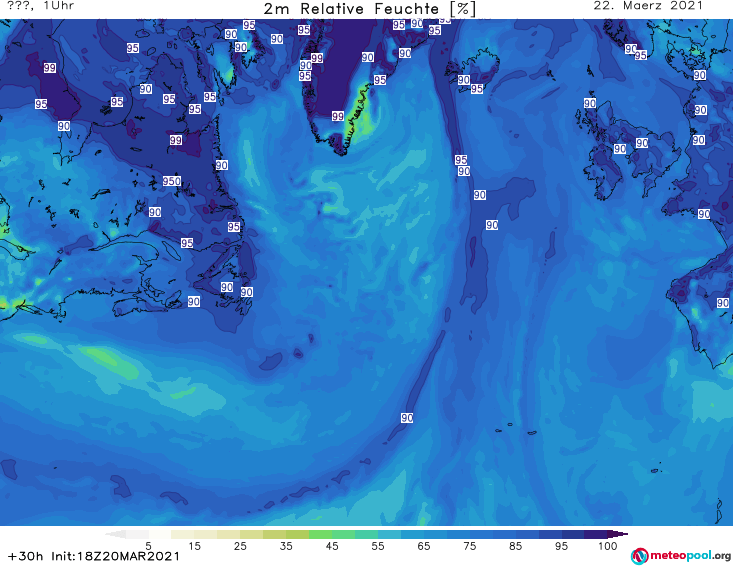The width and height of the screenshot is (733, 566).
Task: Click the '???, 1Uhr' time label
Action: (41, 6)
